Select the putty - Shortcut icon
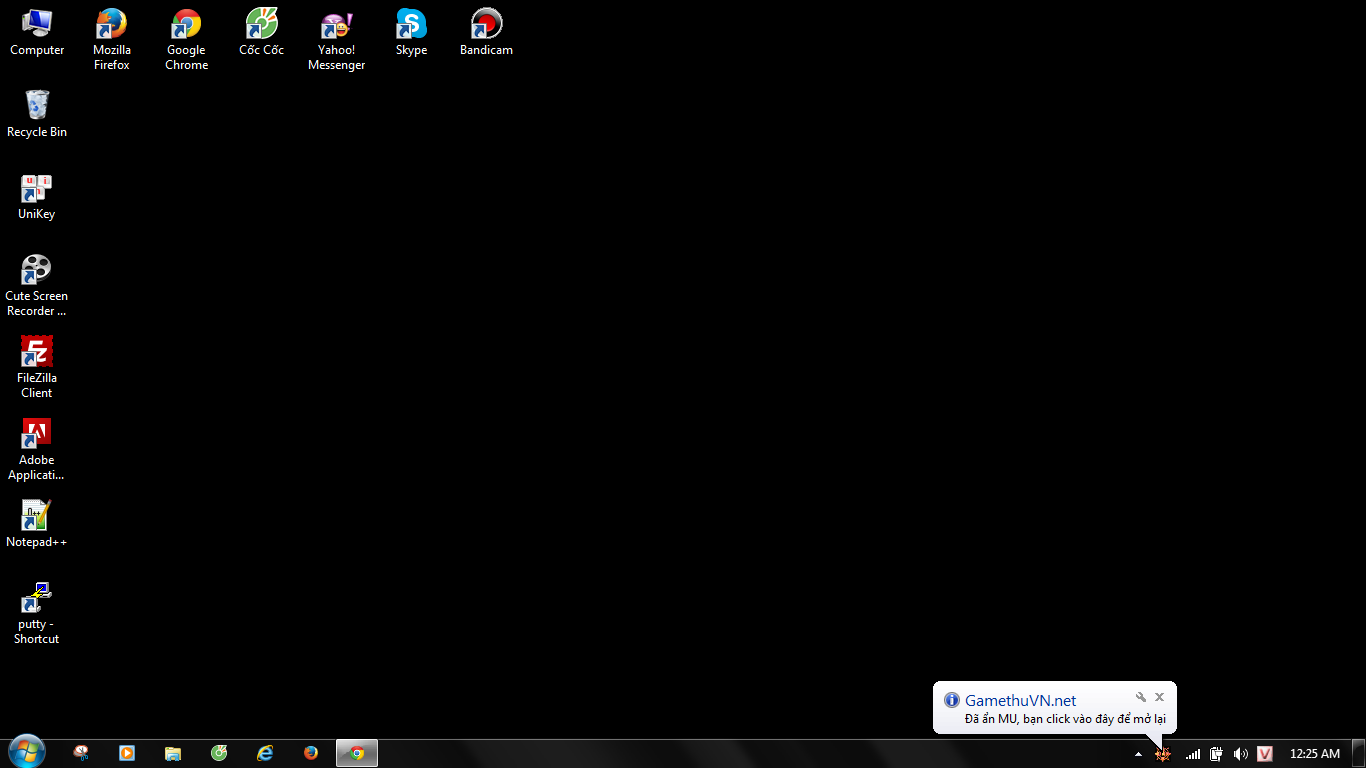 pyautogui.click(x=37, y=613)
